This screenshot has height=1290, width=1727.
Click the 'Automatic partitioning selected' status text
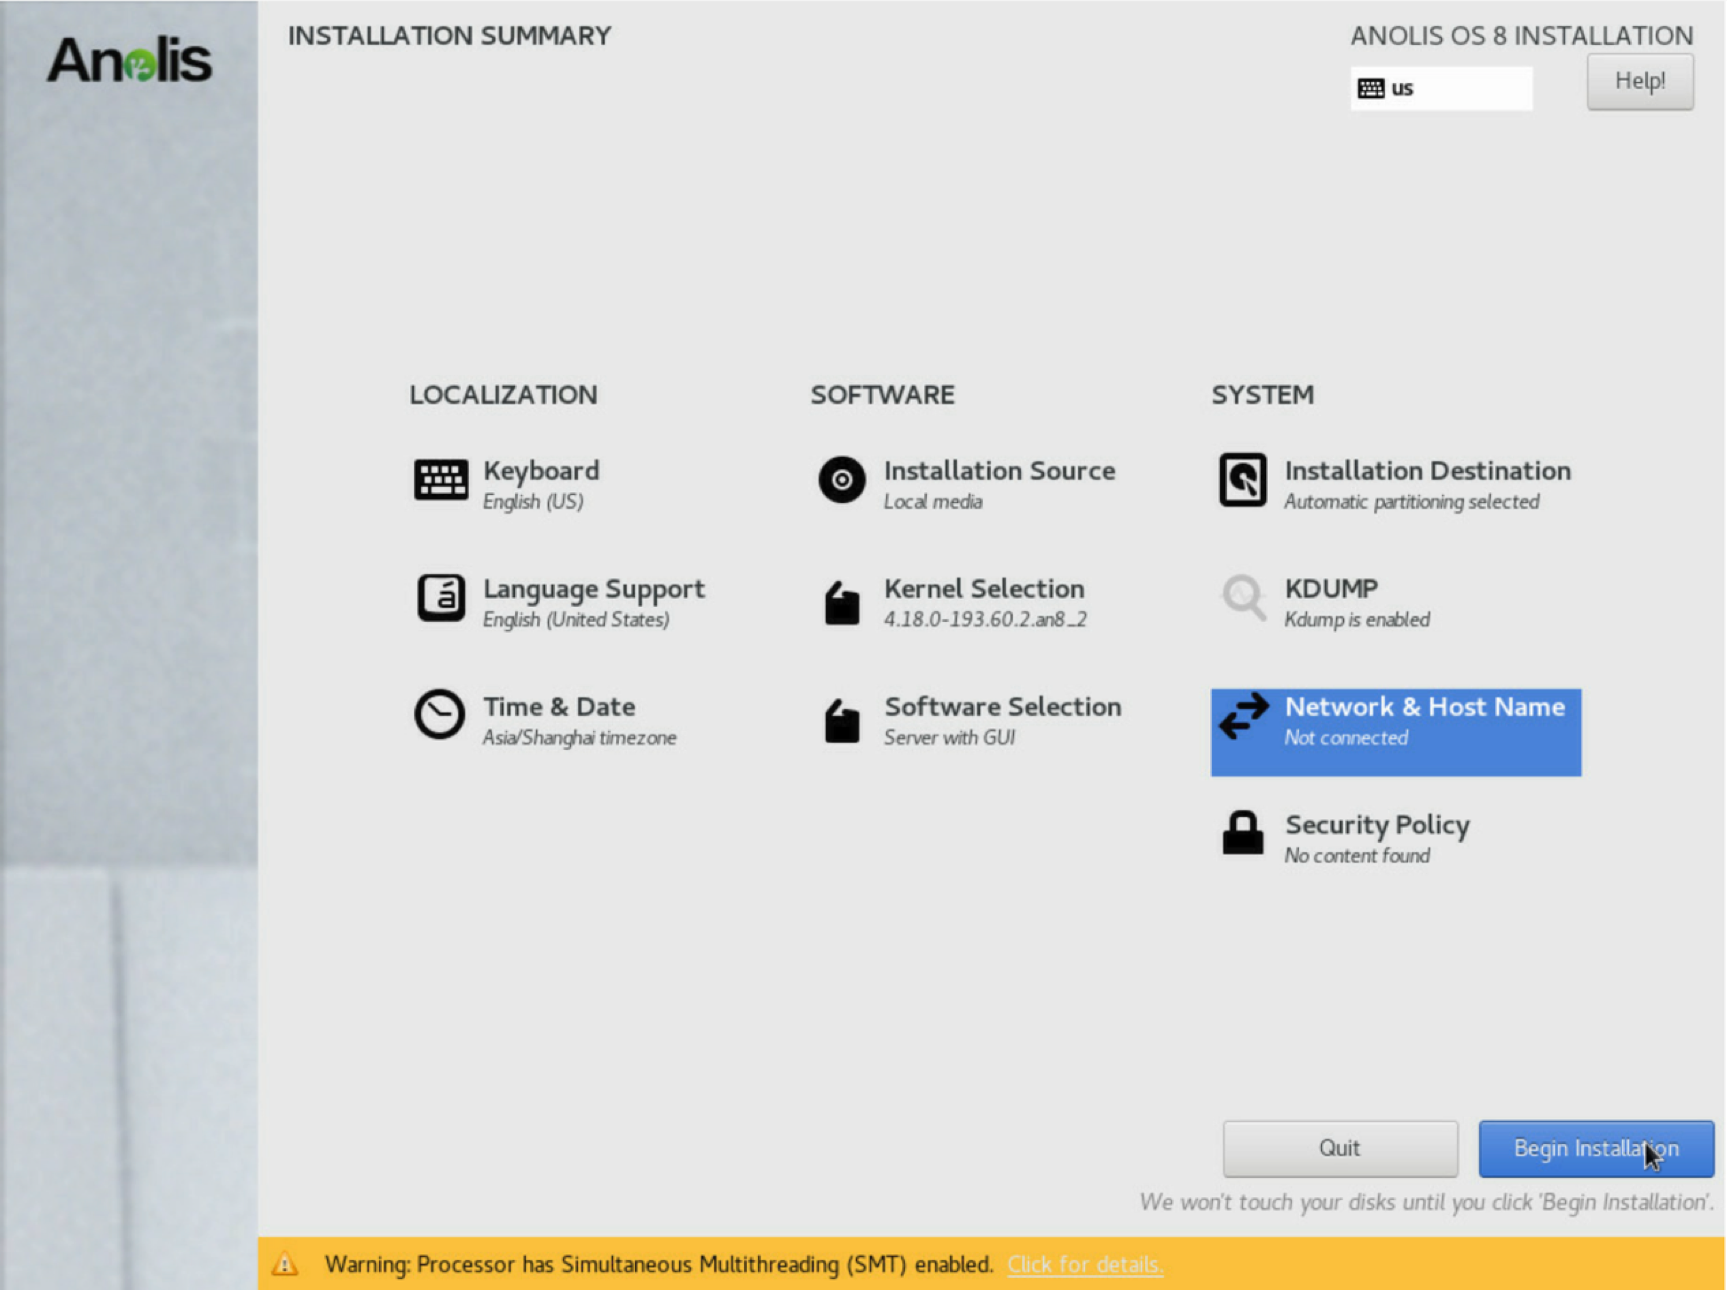point(1412,502)
